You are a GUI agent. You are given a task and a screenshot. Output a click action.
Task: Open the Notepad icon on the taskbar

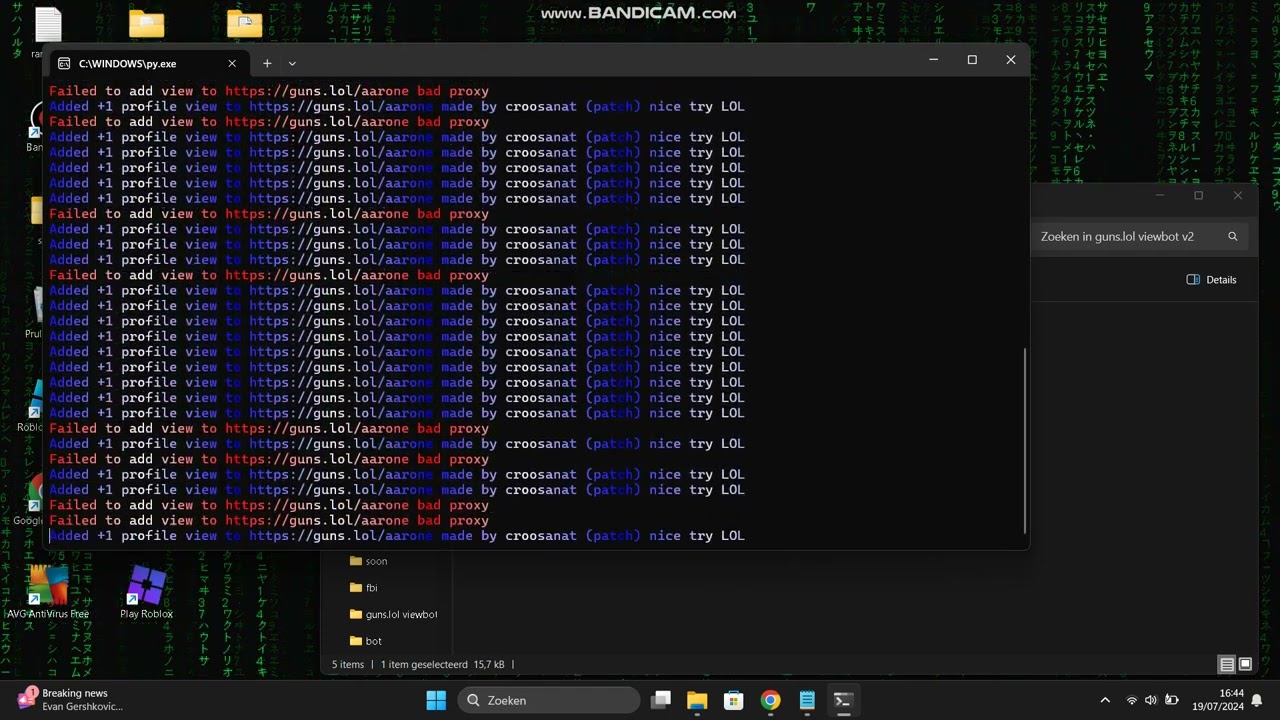pyautogui.click(x=807, y=700)
